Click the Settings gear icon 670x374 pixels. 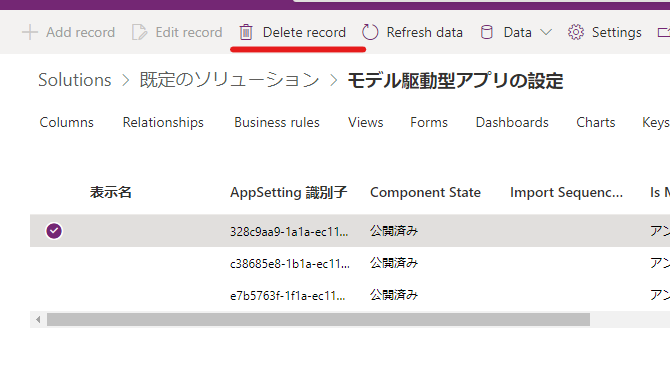click(x=576, y=32)
